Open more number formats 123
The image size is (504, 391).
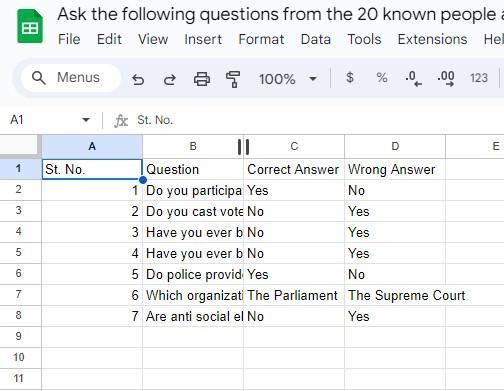click(479, 78)
